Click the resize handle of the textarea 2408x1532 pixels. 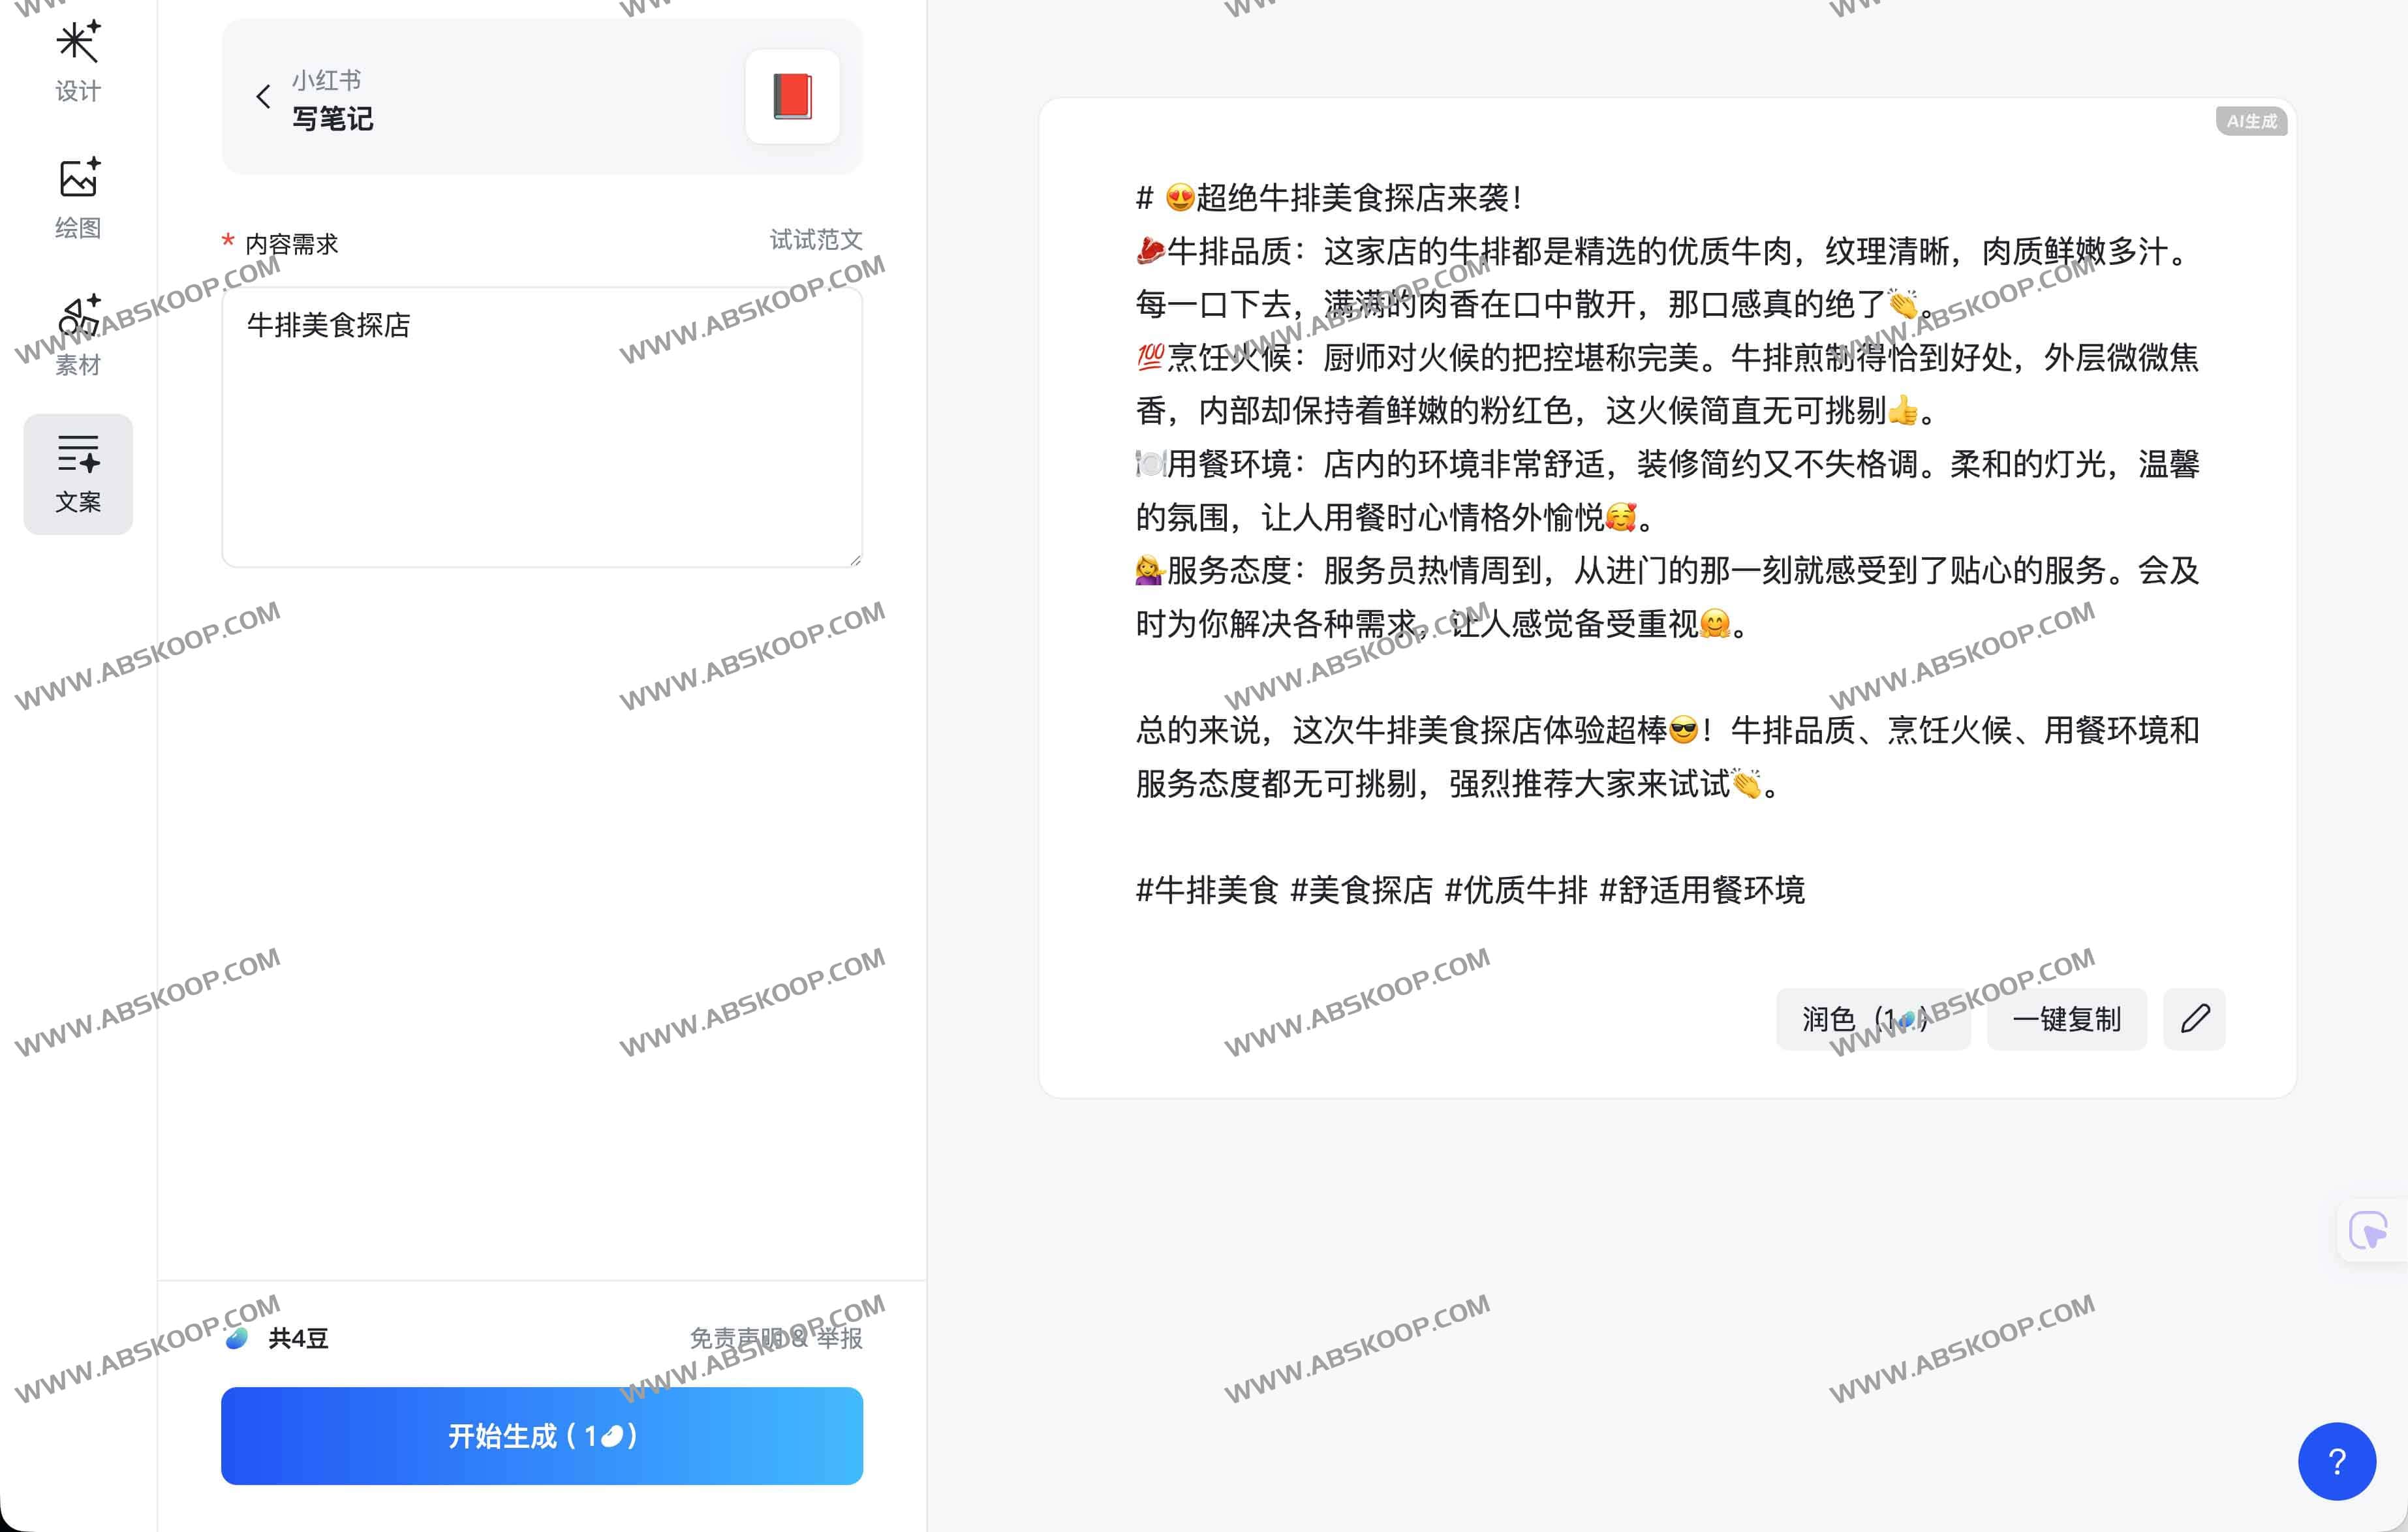coord(855,560)
